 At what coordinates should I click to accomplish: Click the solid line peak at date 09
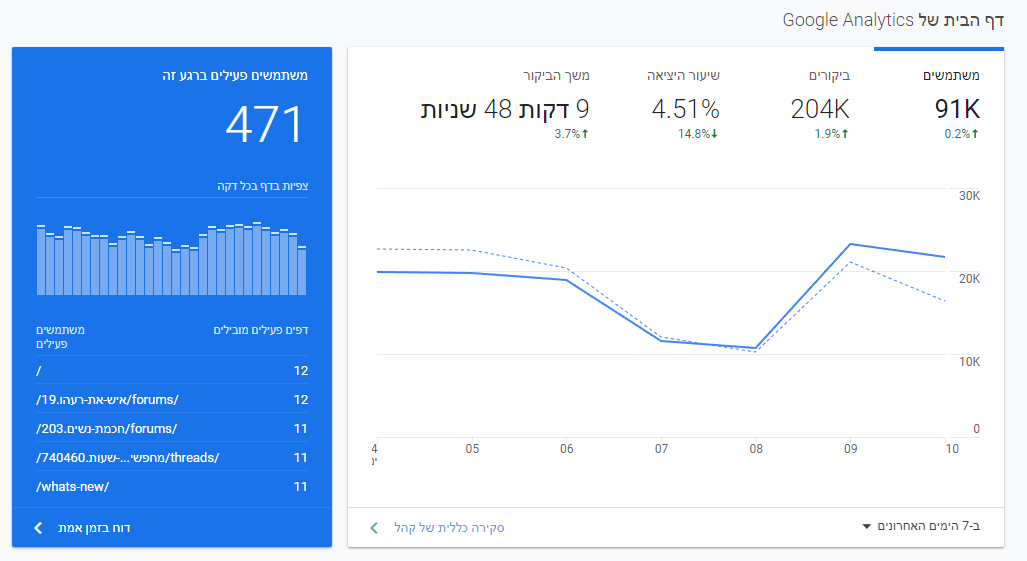850,244
